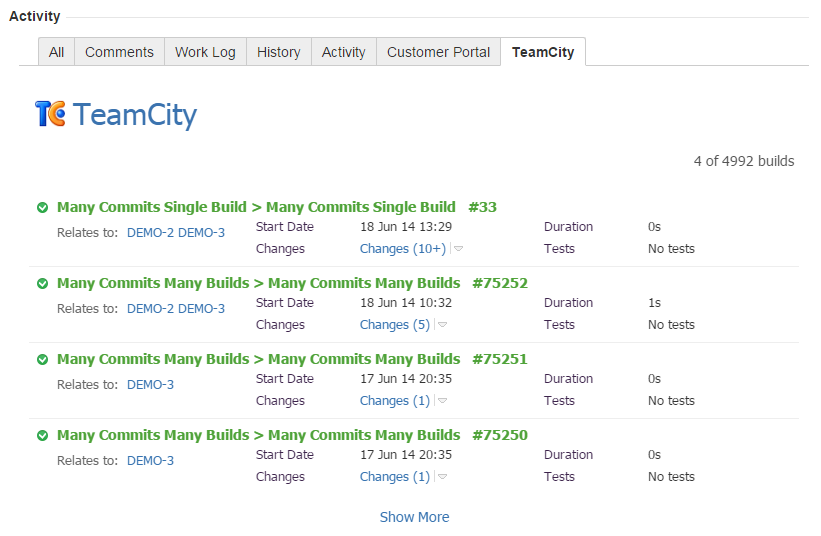Expand the changes arrow for build #75251
The height and width of the screenshot is (536, 821).
click(442, 401)
